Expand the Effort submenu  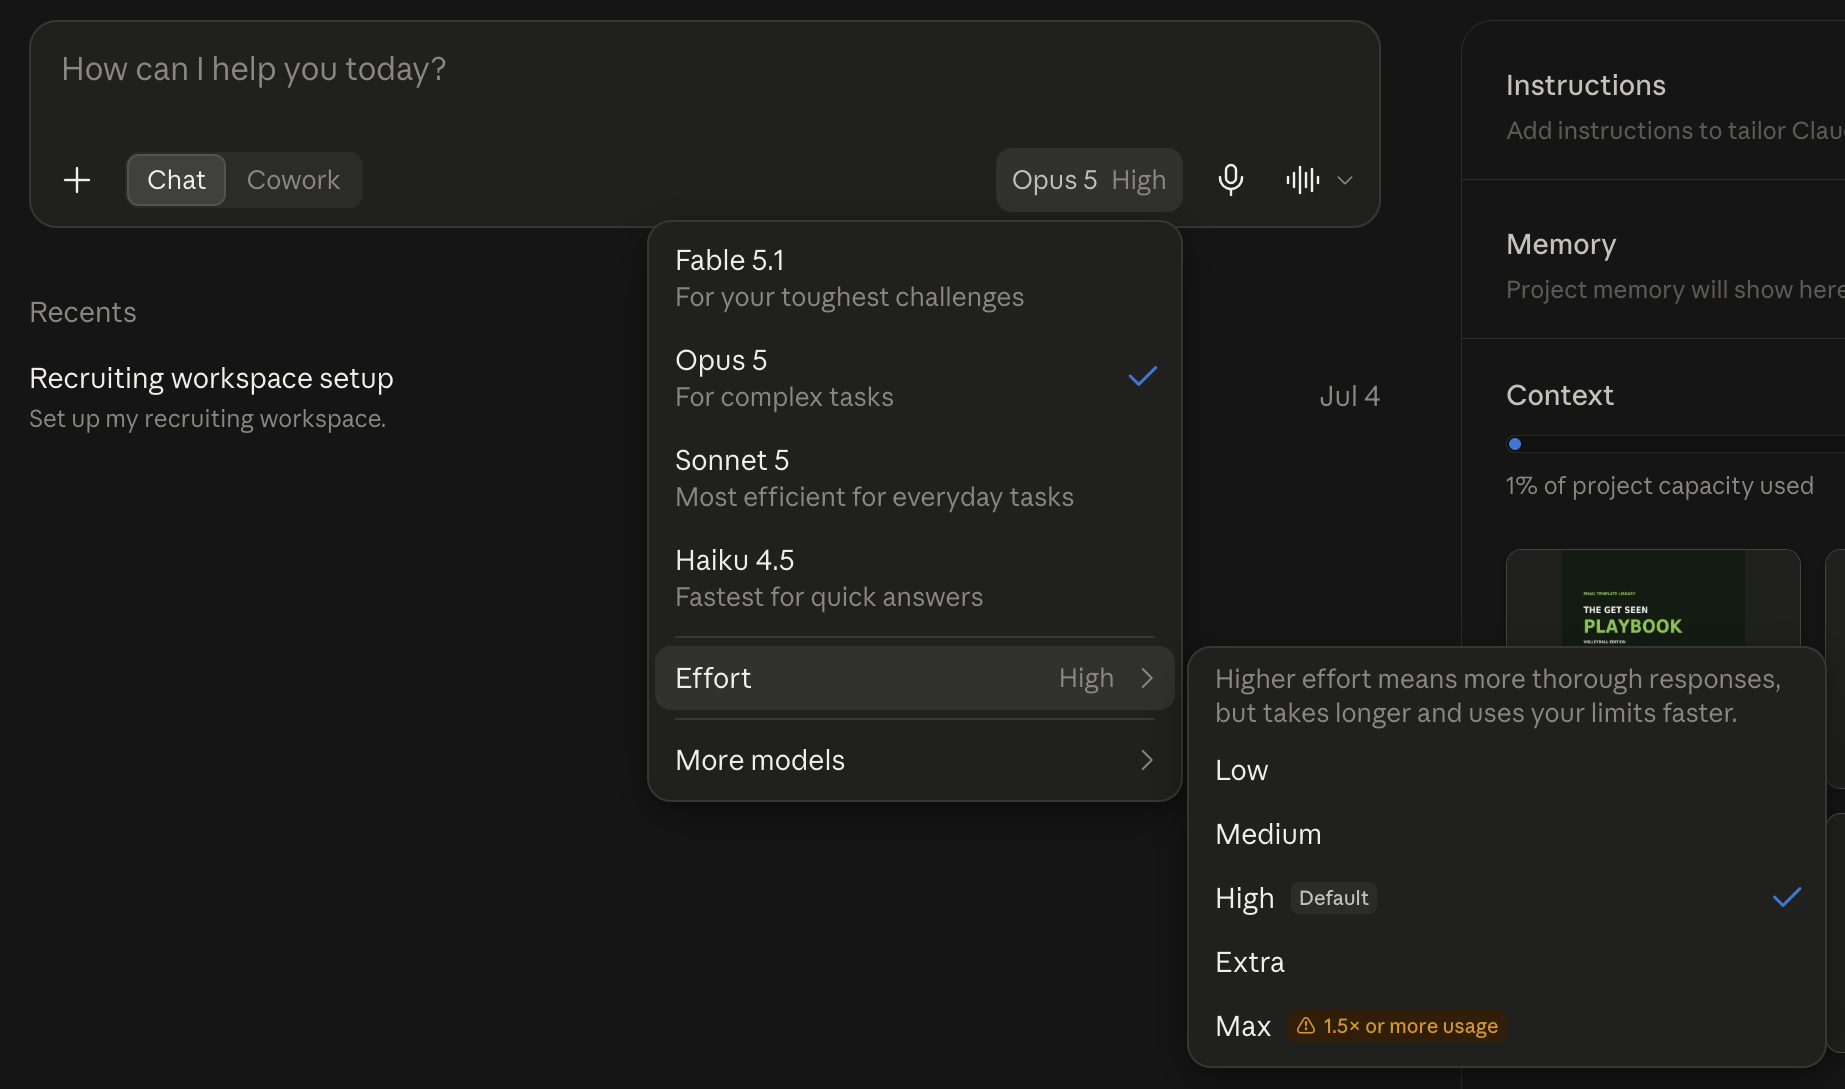point(914,678)
